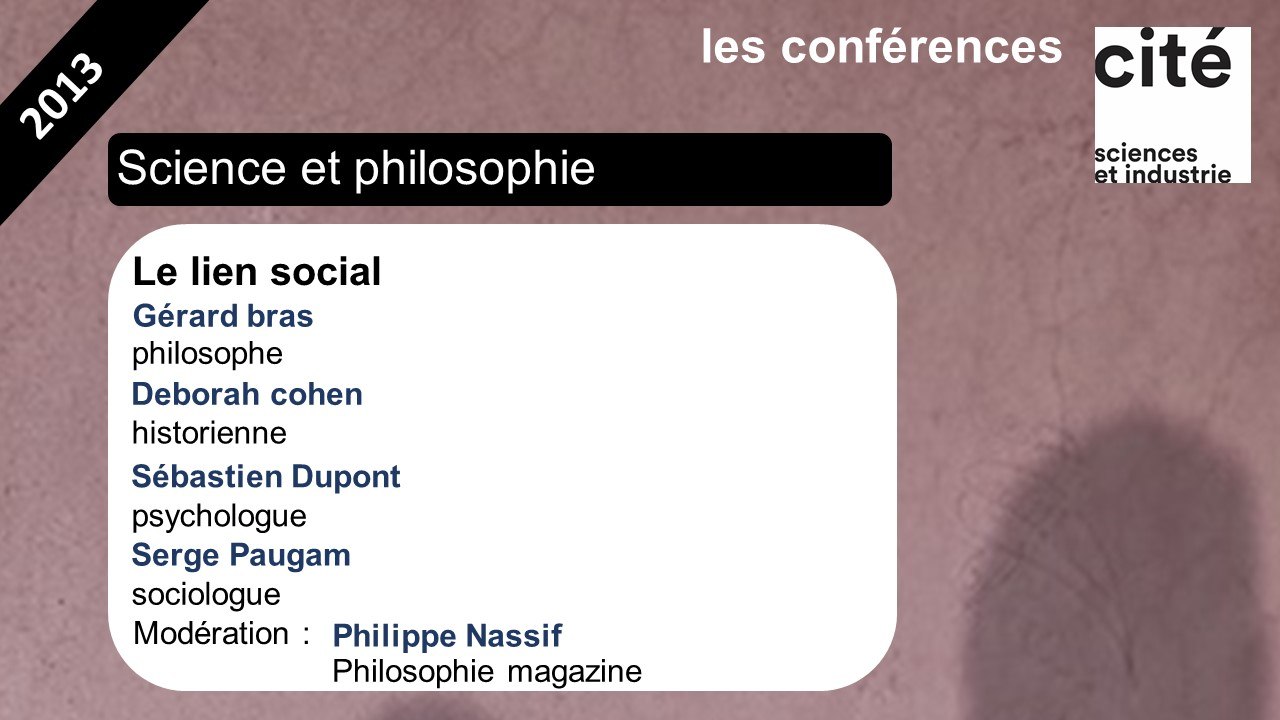The height and width of the screenshot is (720, 1280).
Task: Select the name Sébastien Dupont
Action: coord(266,476)
